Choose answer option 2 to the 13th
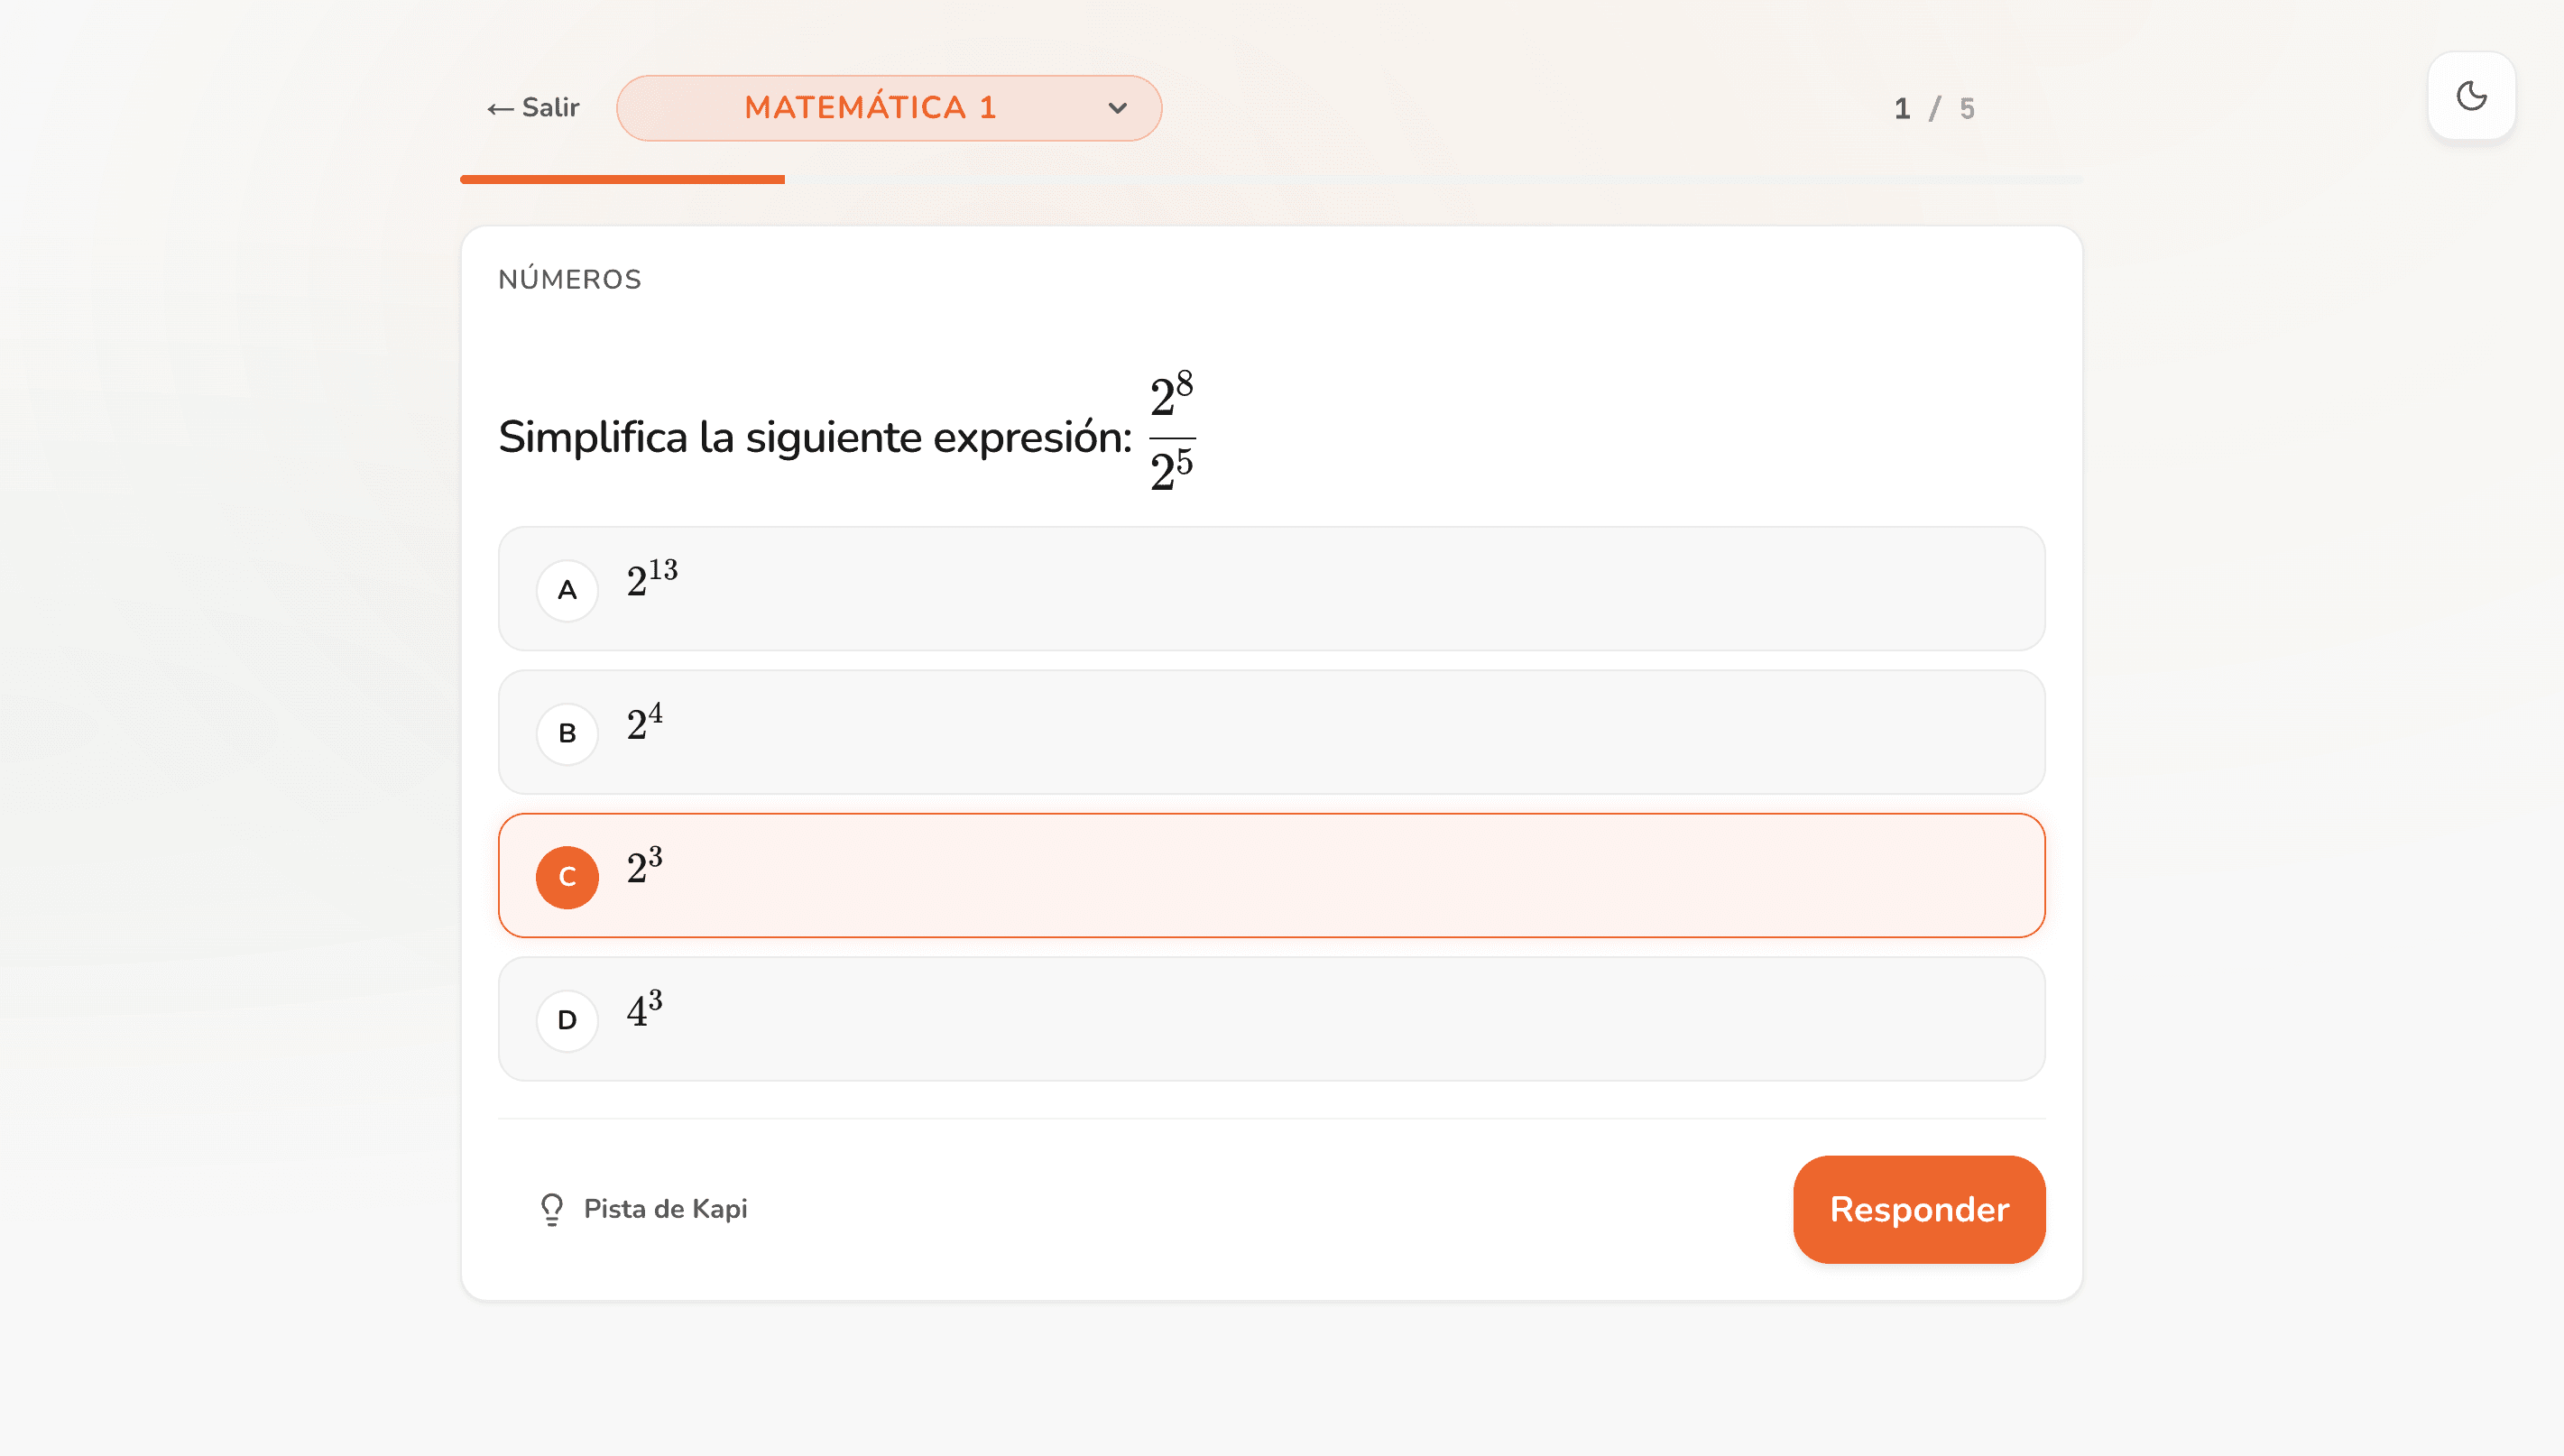Image resolution: width=2564 pixels, height=1456 pixels. (x=1272, y=589)
